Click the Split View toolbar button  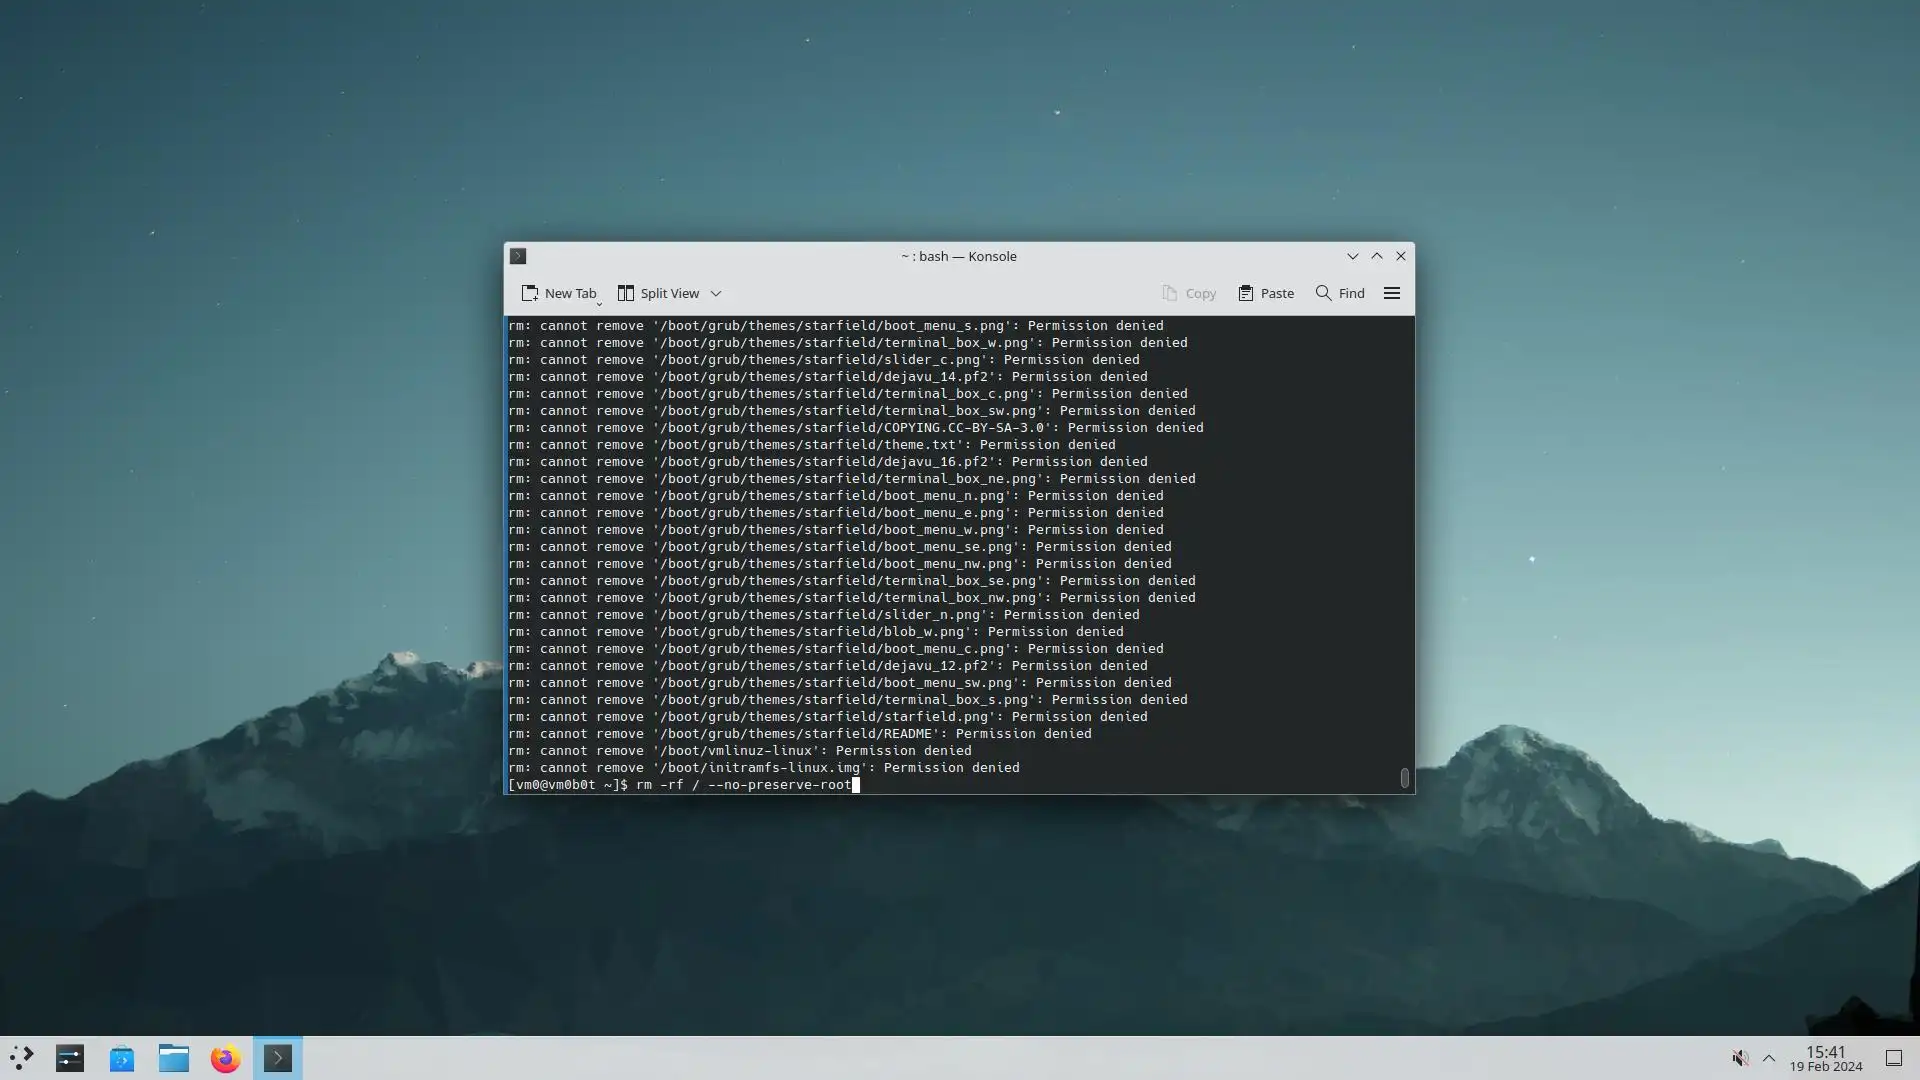(658, 293)
